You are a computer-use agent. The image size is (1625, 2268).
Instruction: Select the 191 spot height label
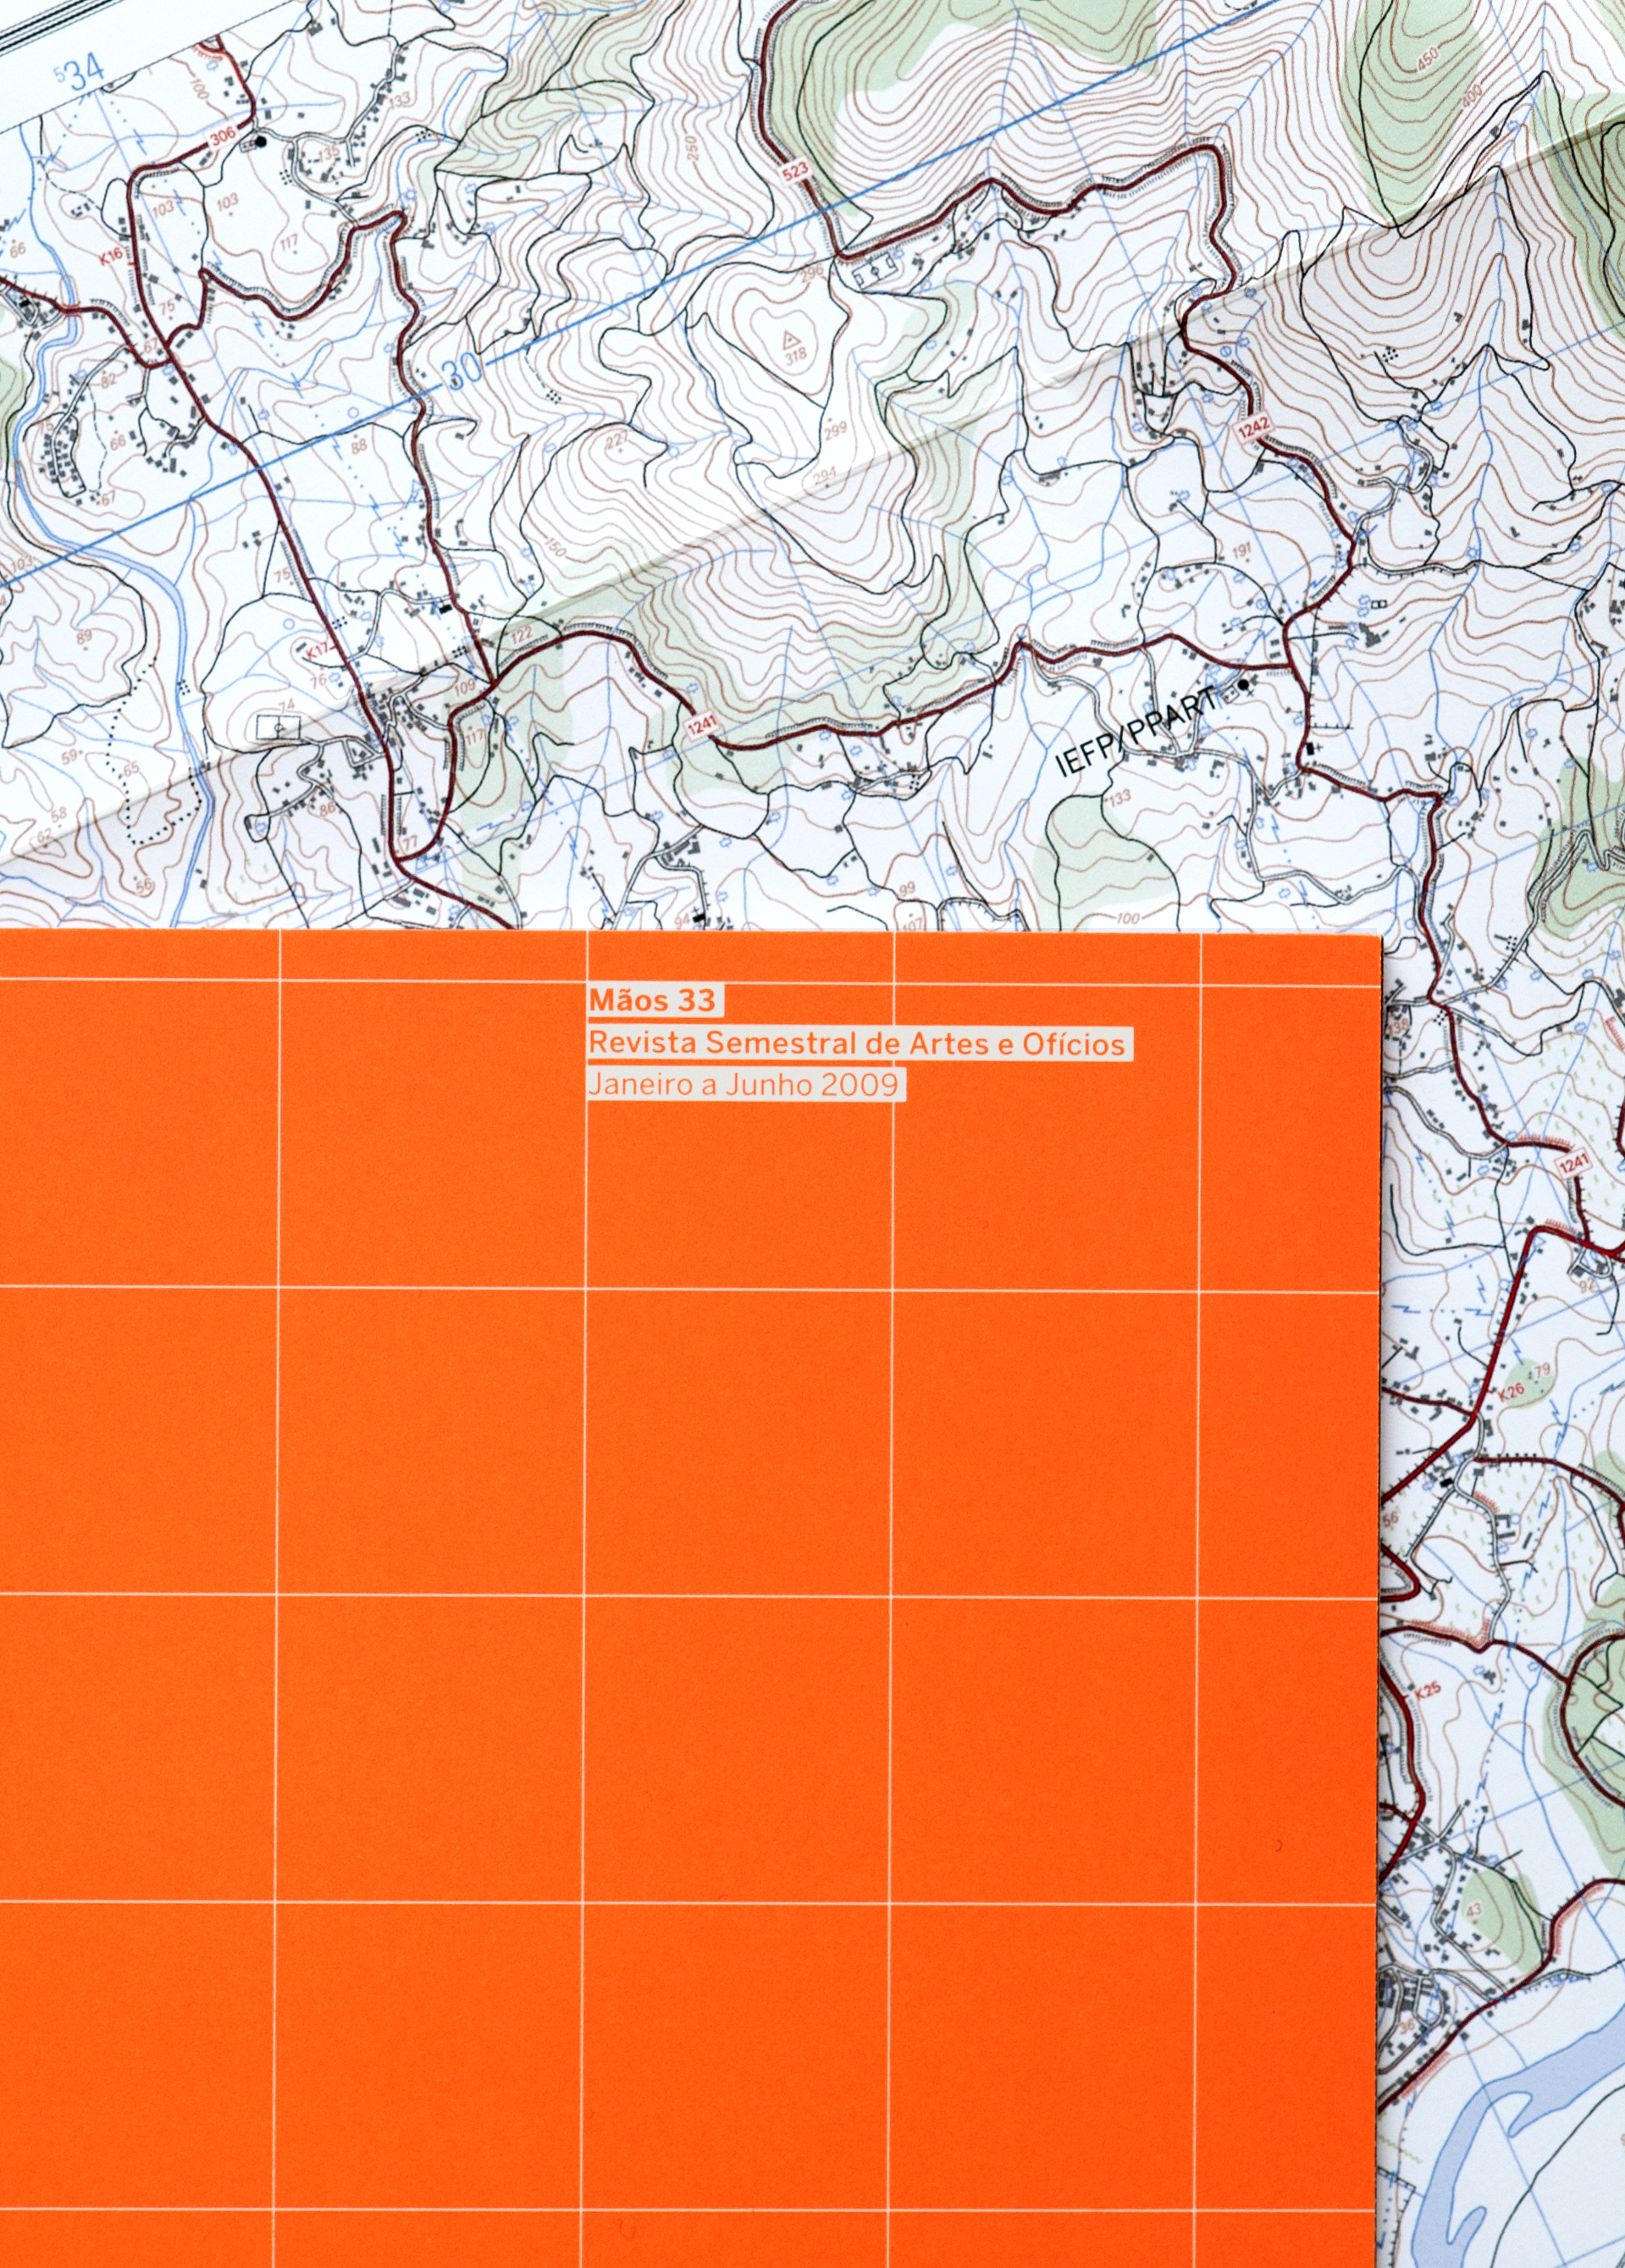[x=1241, y=551]
